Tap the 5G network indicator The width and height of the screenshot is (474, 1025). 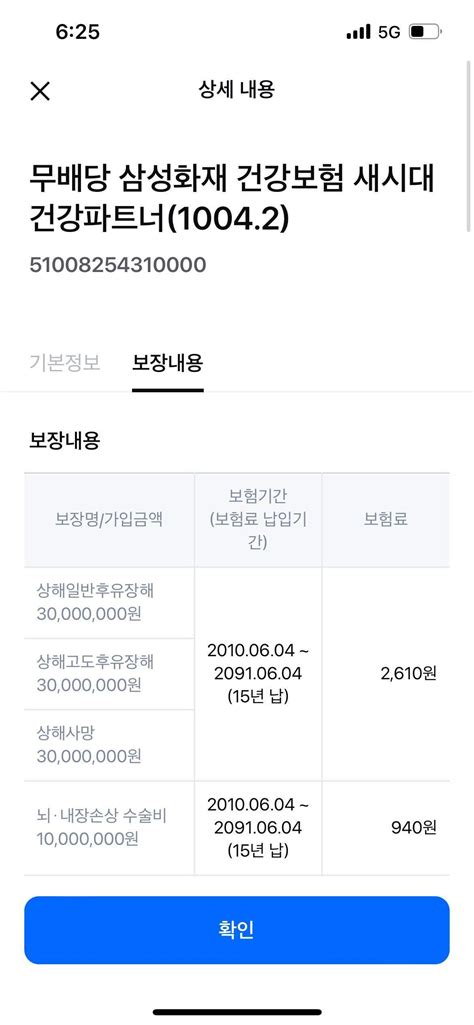click(x=389, y=32)
